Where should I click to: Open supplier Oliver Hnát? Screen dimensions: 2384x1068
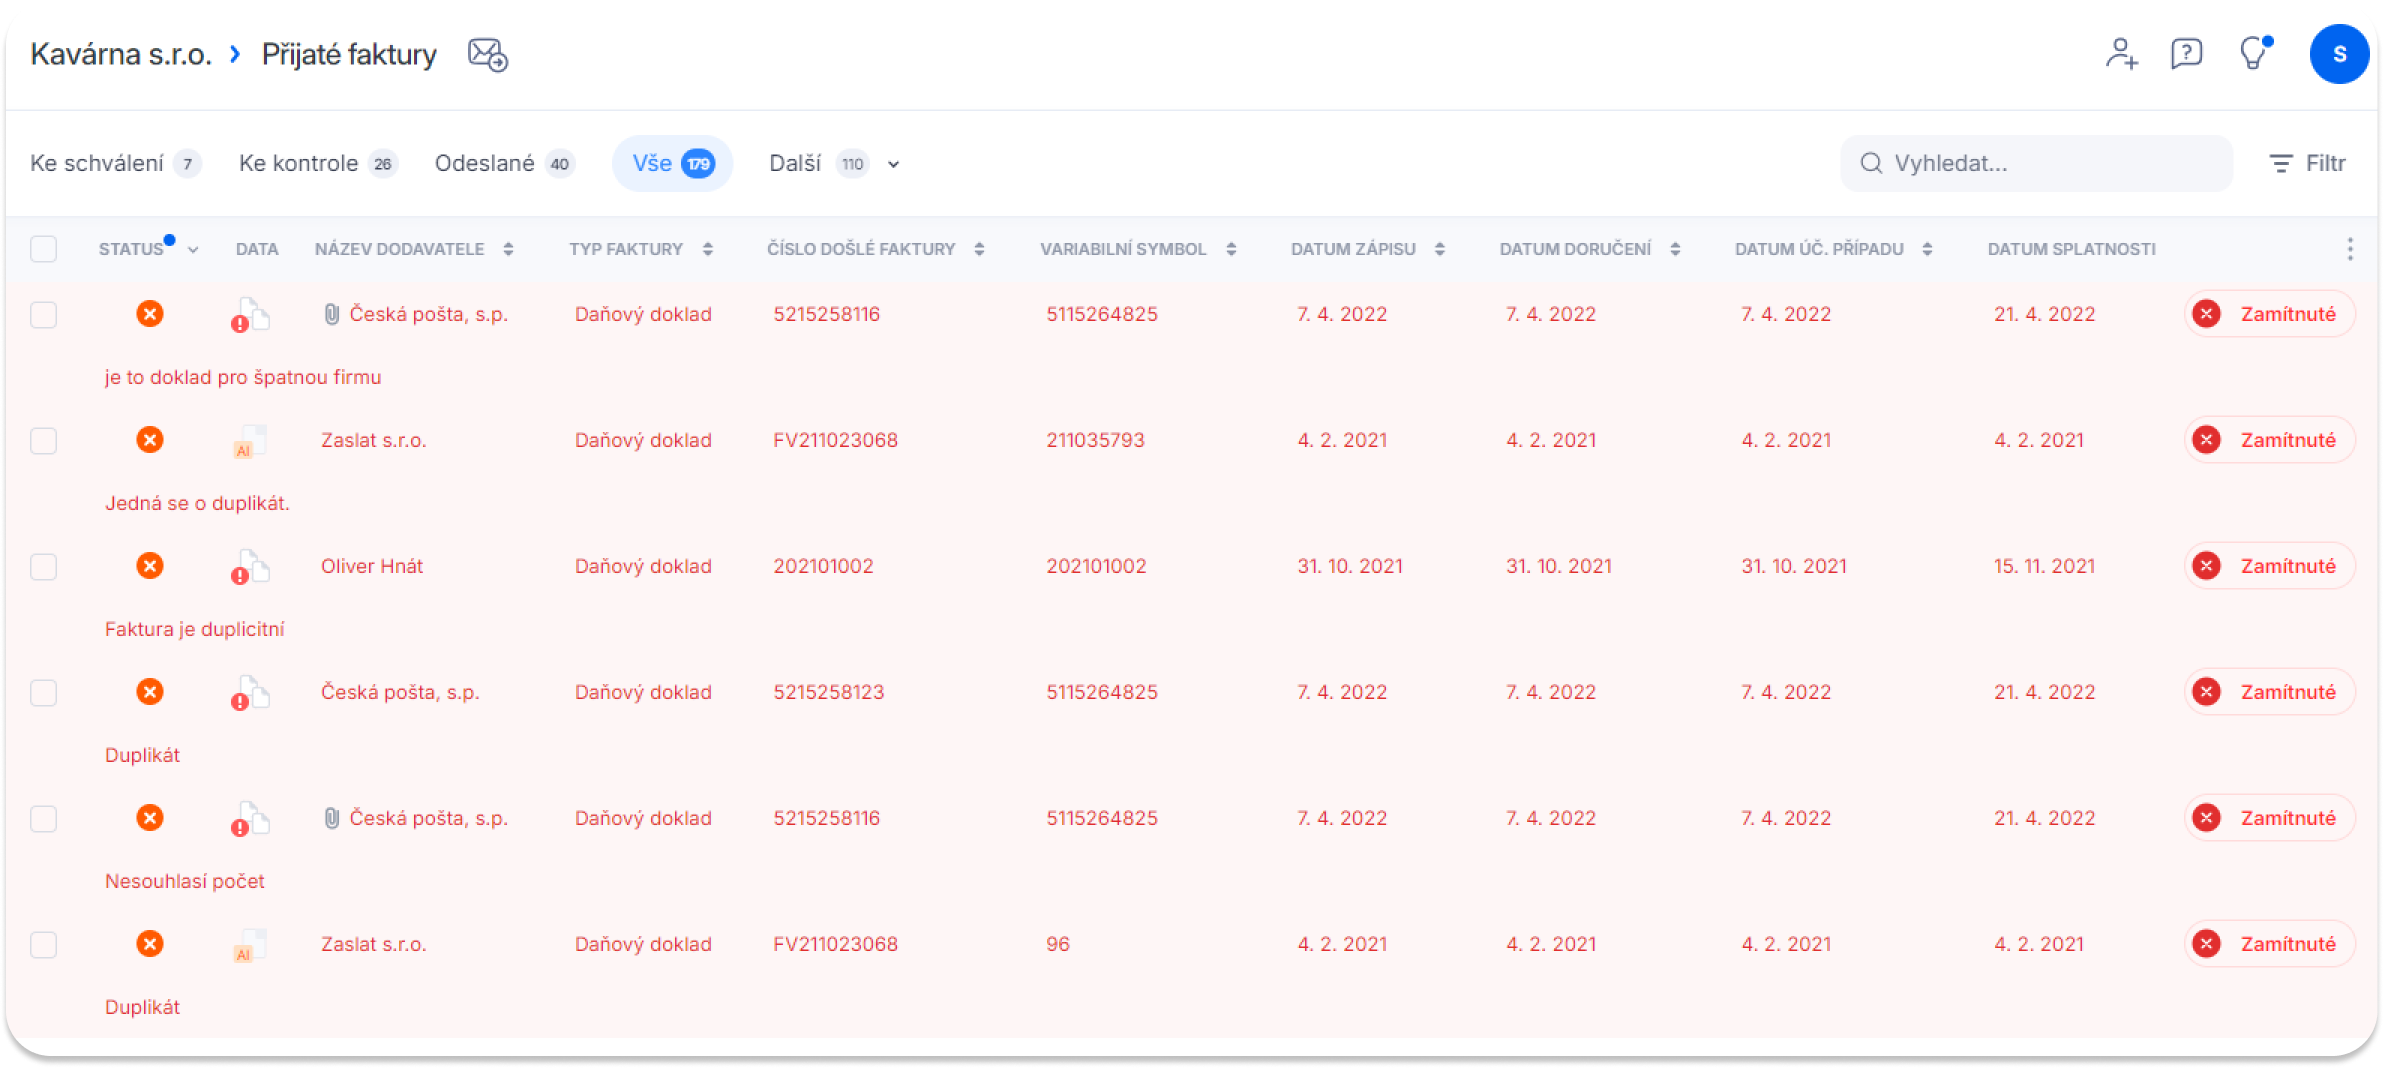[x=372, y=566]
